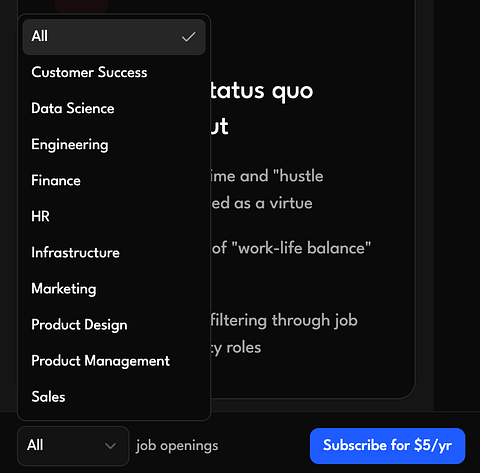Click the job openings label text

click(x=177, y=446)
